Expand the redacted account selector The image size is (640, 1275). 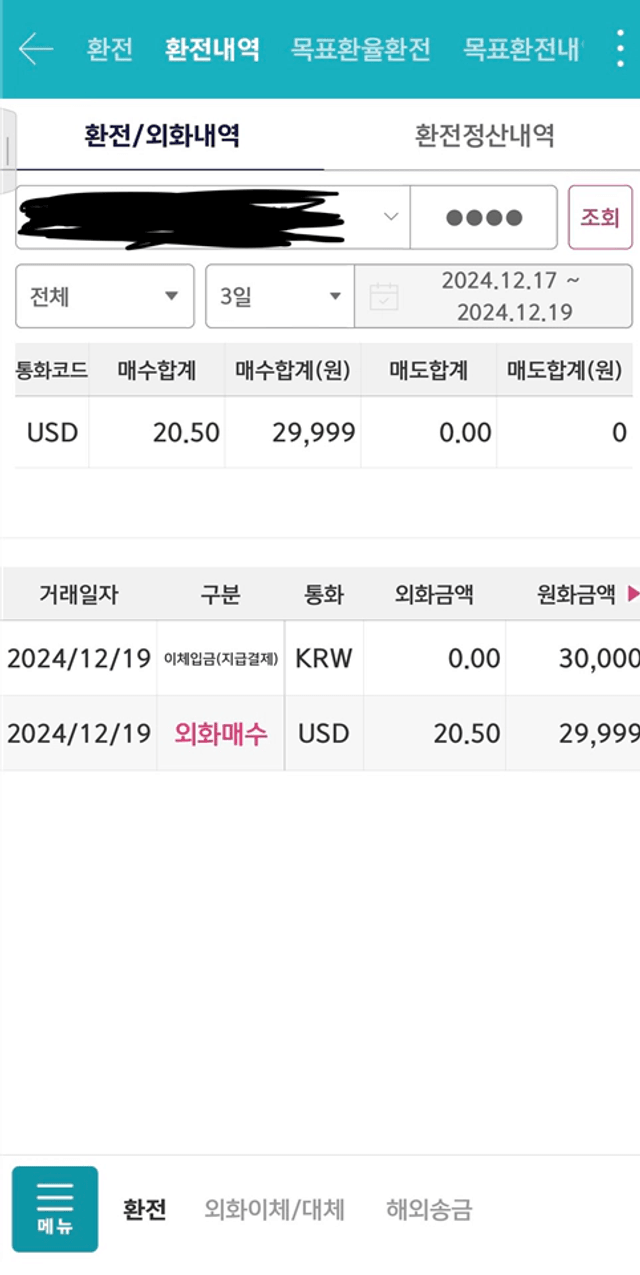coord(212,217)
